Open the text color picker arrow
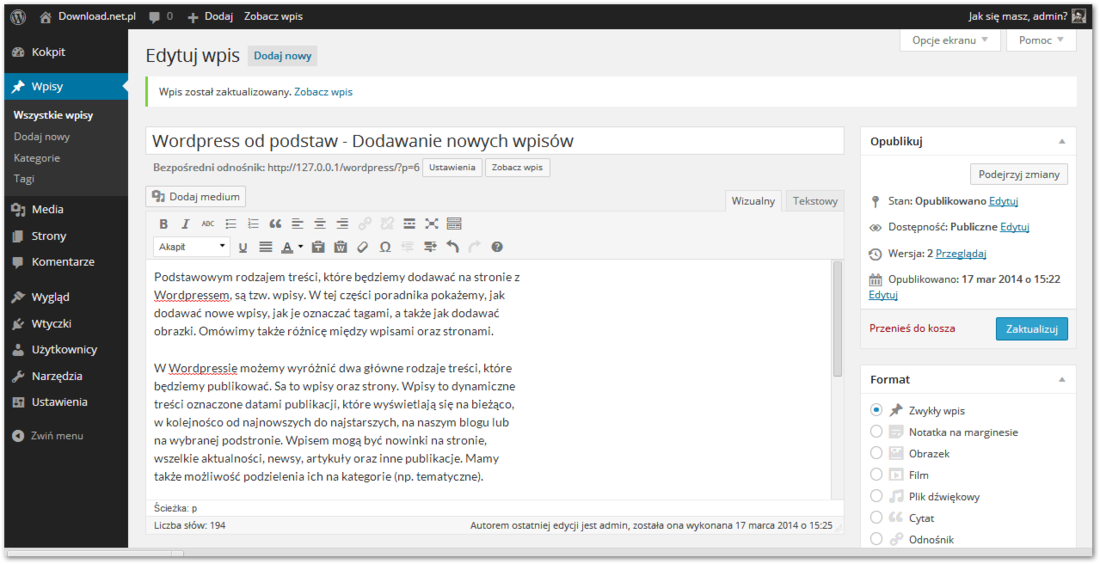1100x564 pixels. pos(300,247)
